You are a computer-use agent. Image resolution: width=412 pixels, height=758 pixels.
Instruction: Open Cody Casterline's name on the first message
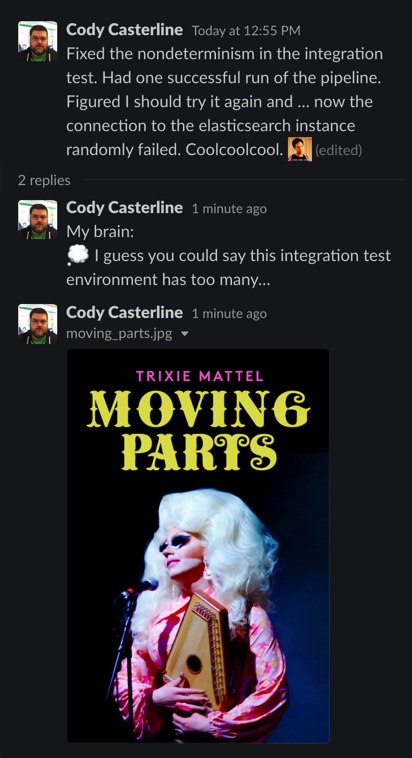pyautogui.click(x=124, y=30)
